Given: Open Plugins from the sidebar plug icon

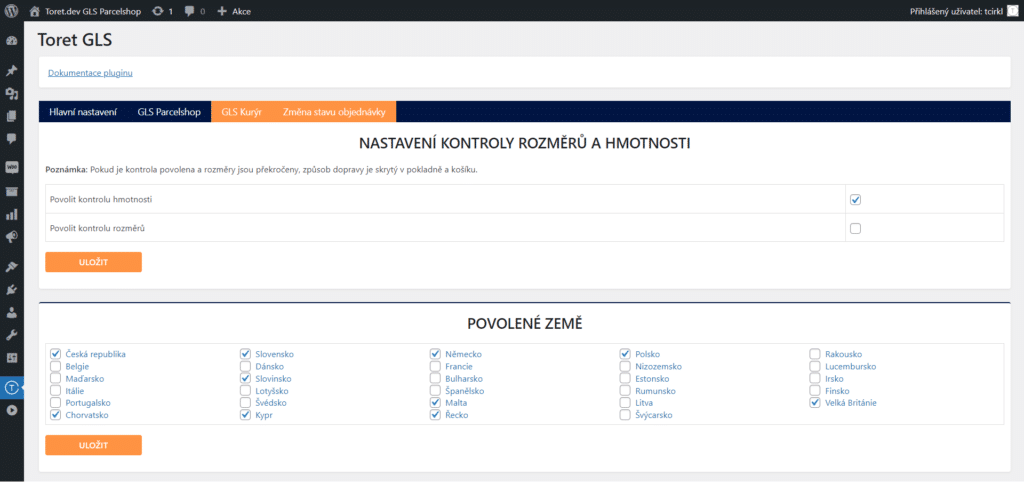Looking at the screenshot, I should click(x=11, y=289).
